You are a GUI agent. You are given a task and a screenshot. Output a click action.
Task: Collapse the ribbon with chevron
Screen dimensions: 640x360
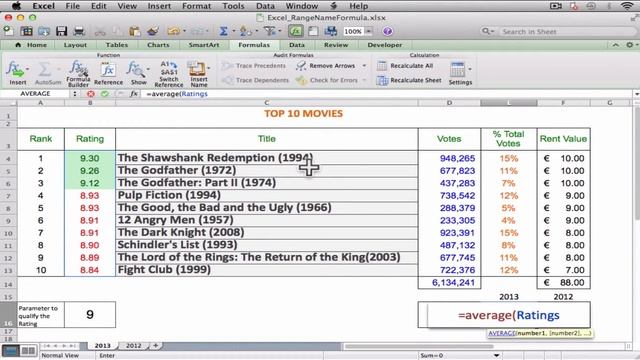pyautogui.click(x=615, y=45)
